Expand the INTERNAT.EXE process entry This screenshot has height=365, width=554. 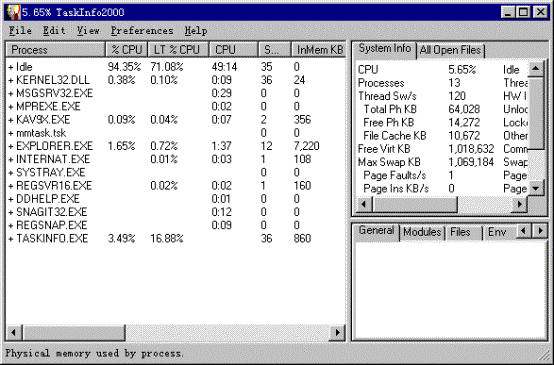pos(11,159)
